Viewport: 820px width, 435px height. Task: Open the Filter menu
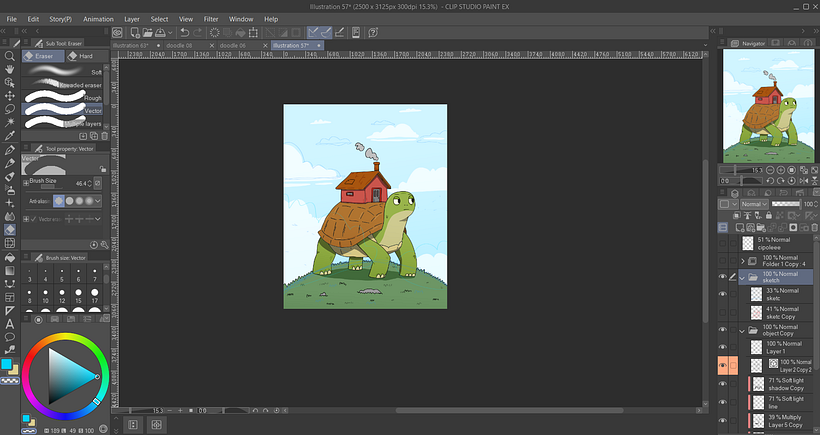(211, 19)
